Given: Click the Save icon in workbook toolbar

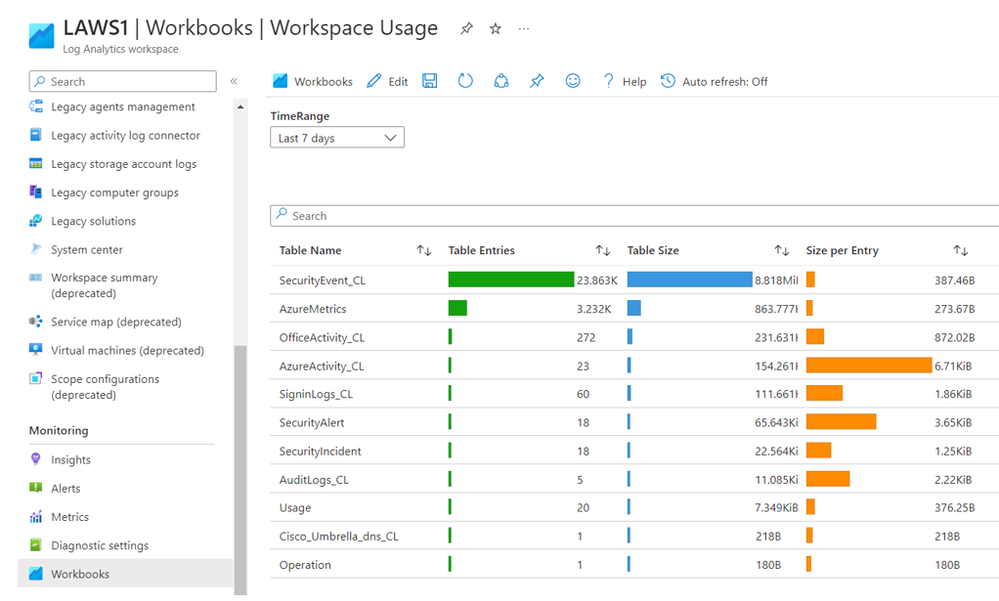Looking at the screenshot, I should coord(430,81).
